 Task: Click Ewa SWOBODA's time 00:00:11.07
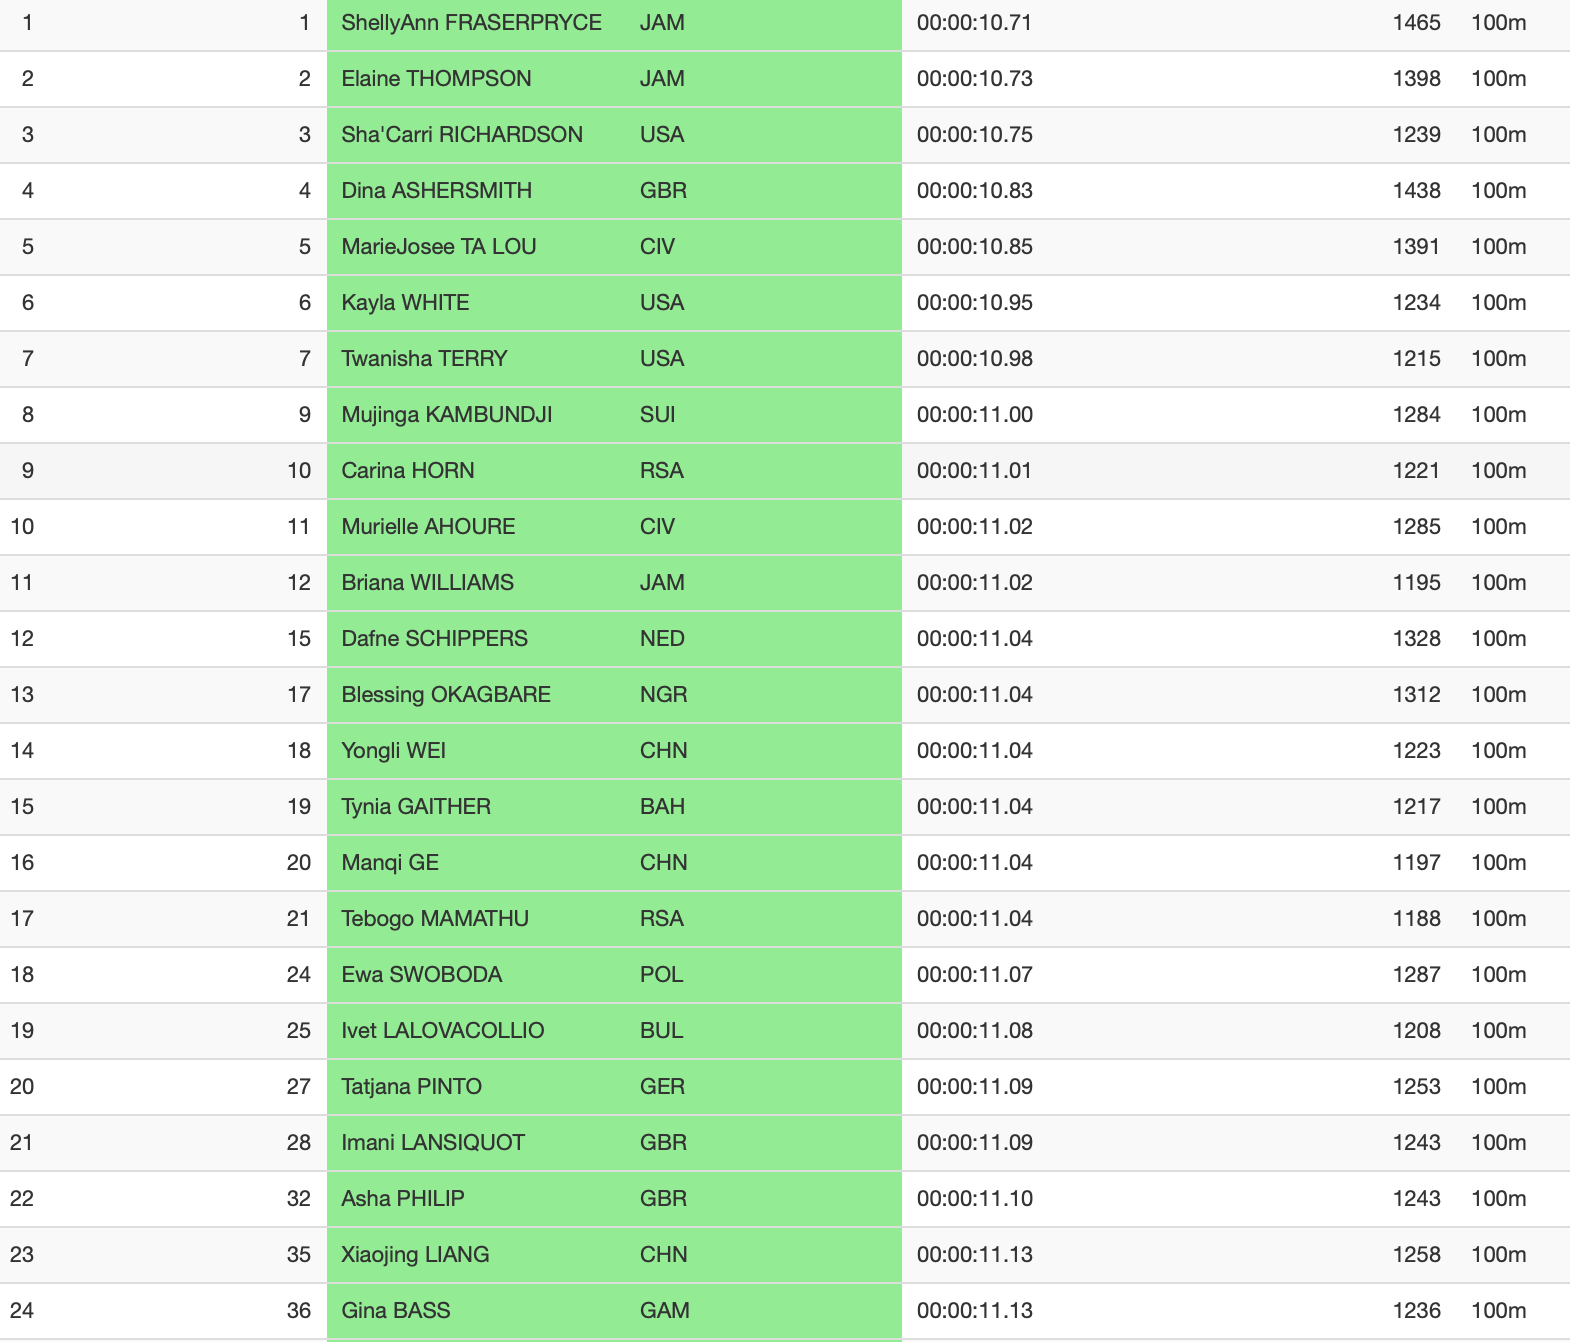pyautogui.click(x=974, y=975)
